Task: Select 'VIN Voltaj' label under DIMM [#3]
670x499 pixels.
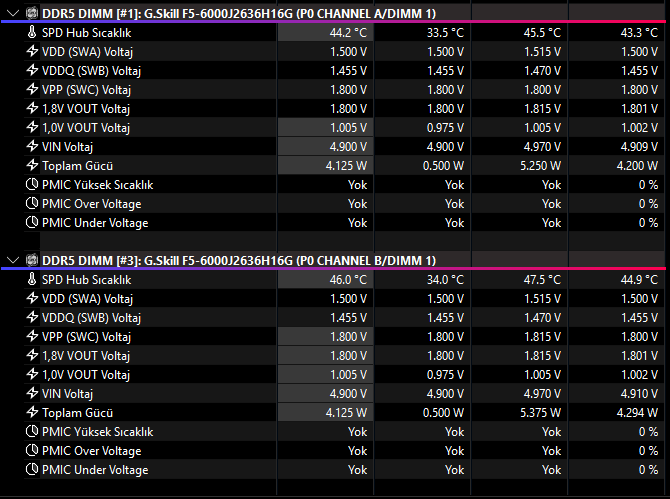Action: [x=67, y=394]
